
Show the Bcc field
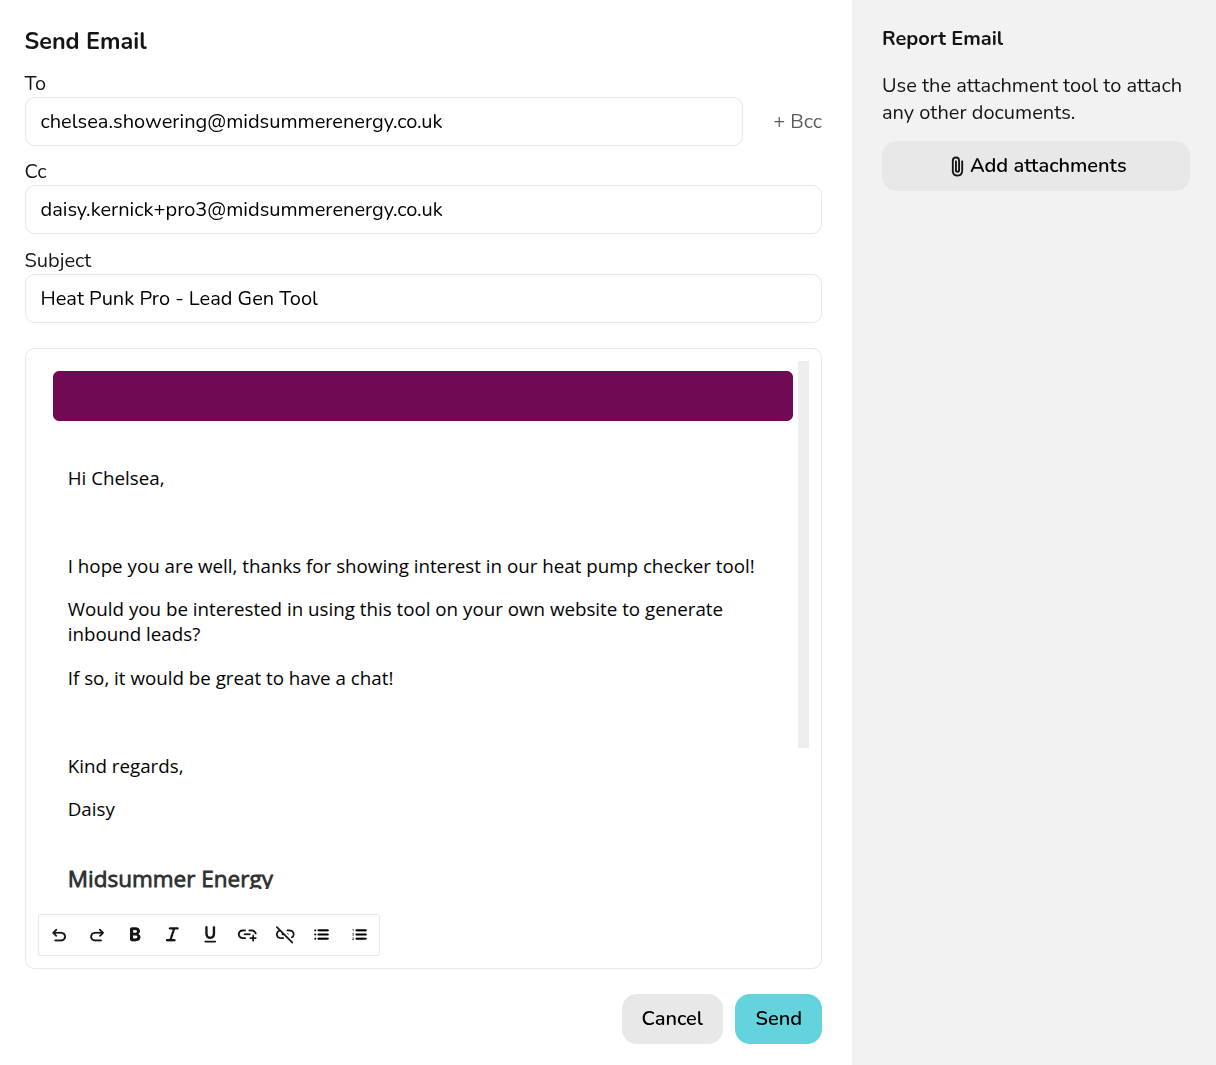point(797,122)
